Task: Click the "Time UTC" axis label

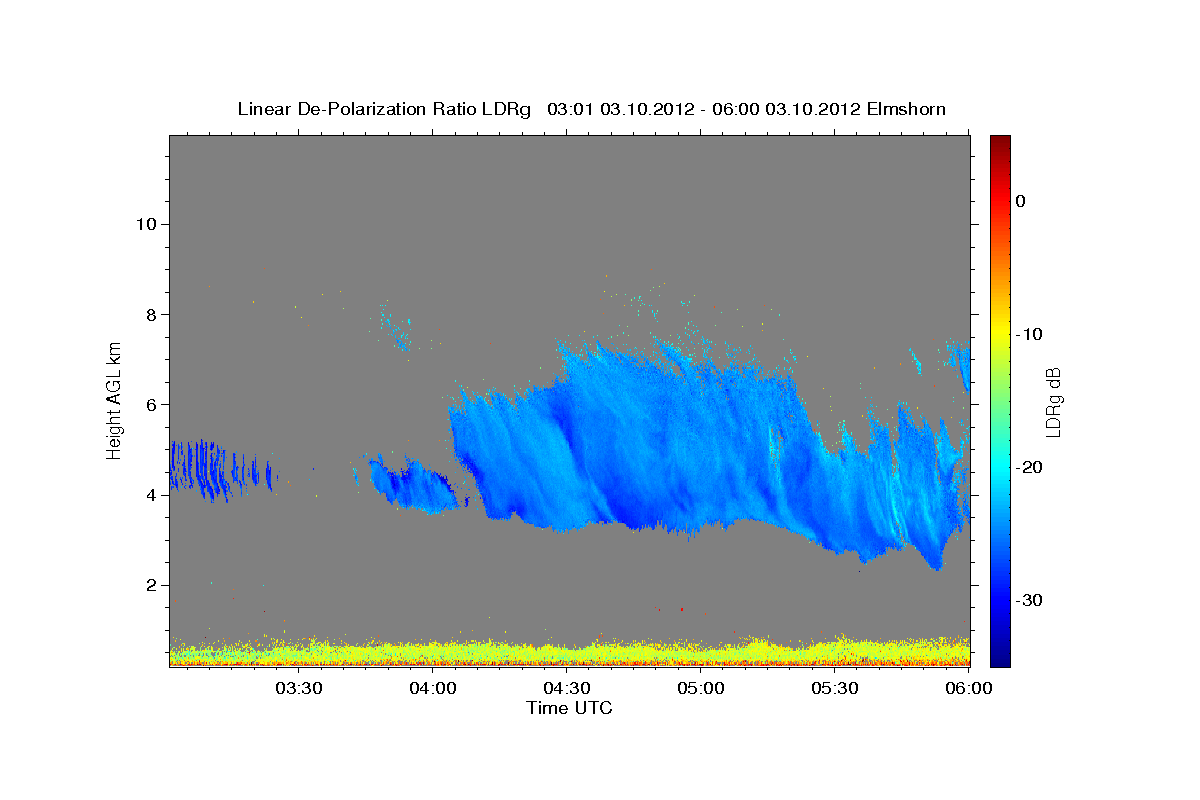Action: pyautogui.click(x=569, y=708)
